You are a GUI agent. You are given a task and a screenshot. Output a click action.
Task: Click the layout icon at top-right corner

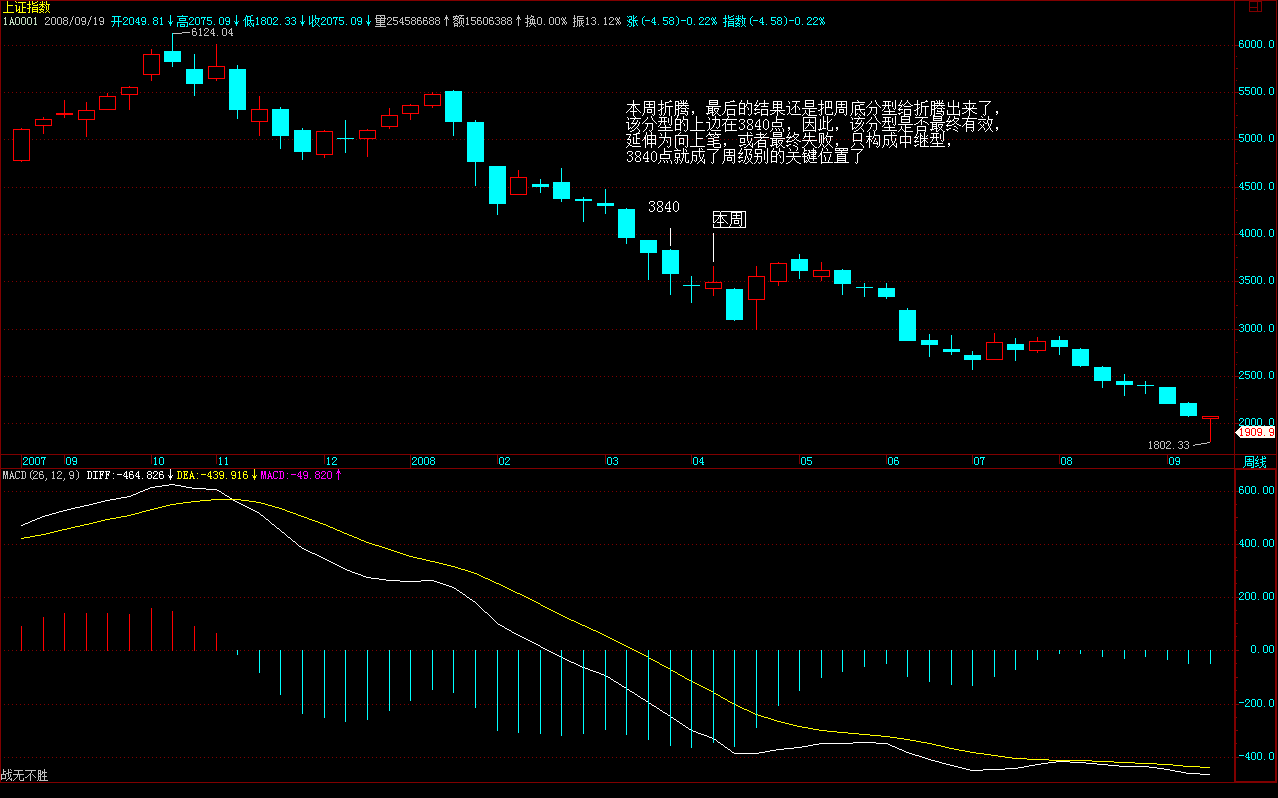(1255, 6)
